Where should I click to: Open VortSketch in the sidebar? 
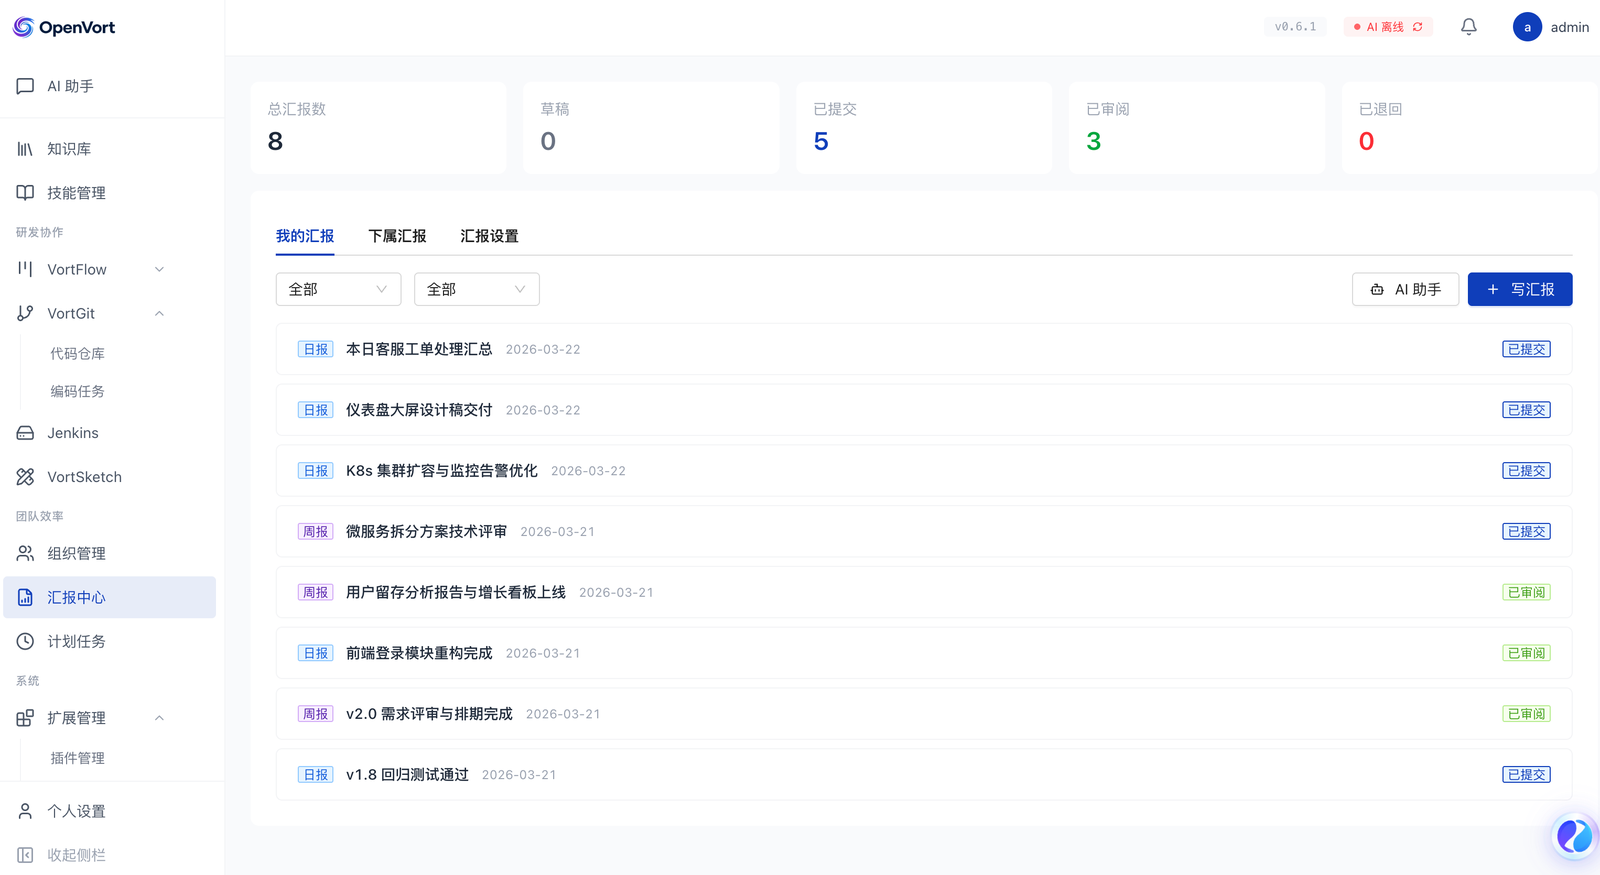pos(84,477)
